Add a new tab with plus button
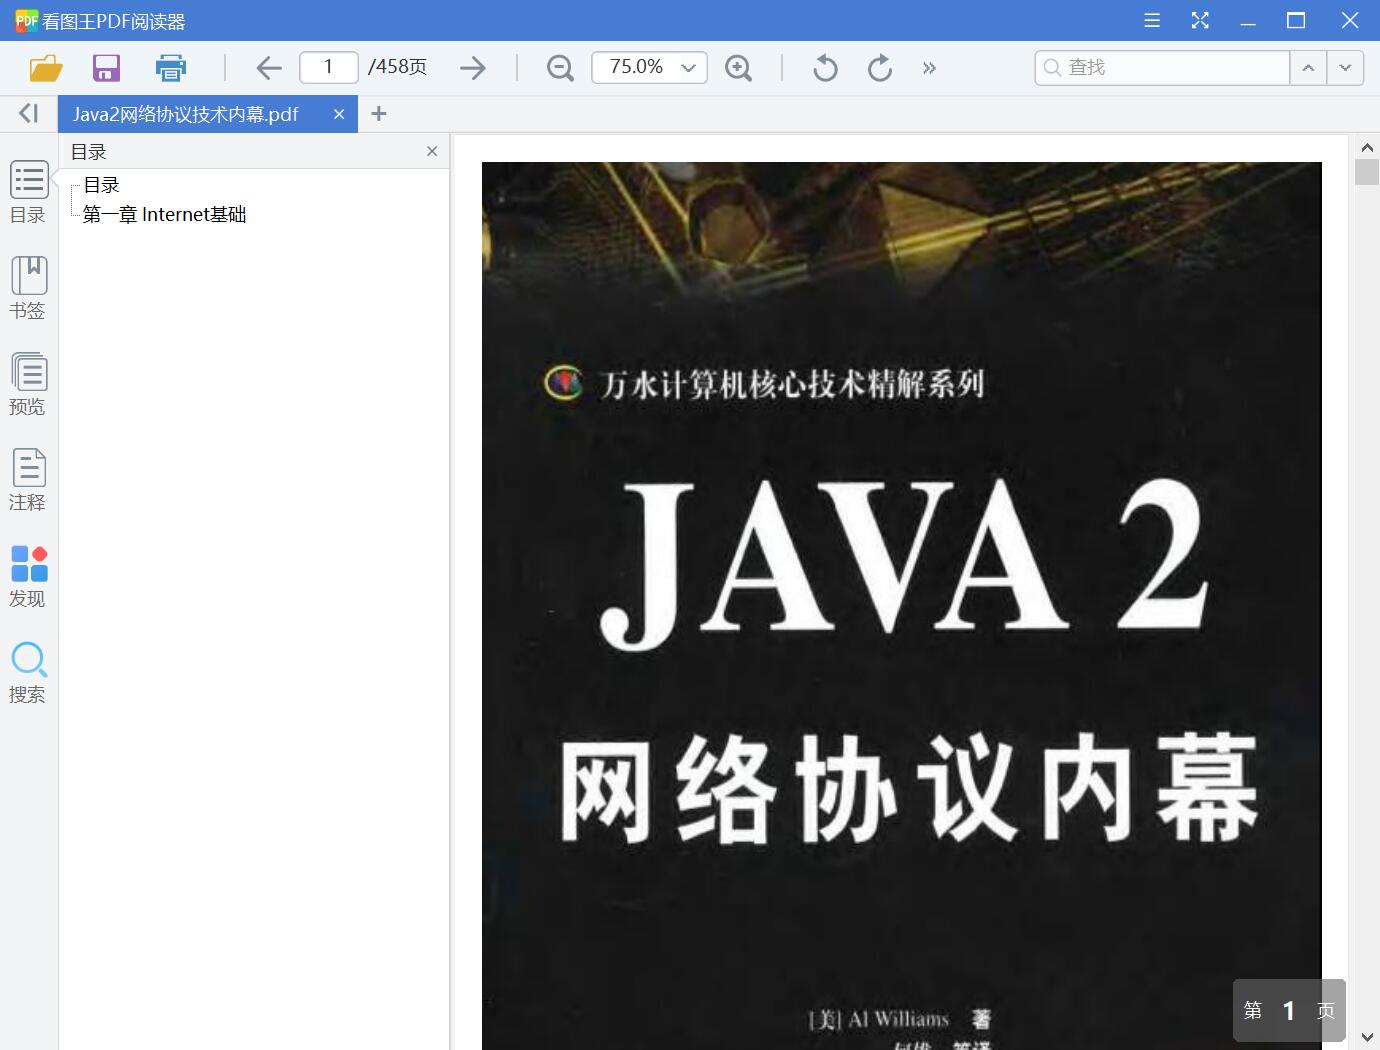Screen dimensions: 1380x1050 pyautogui.click(x=379, y=114)
